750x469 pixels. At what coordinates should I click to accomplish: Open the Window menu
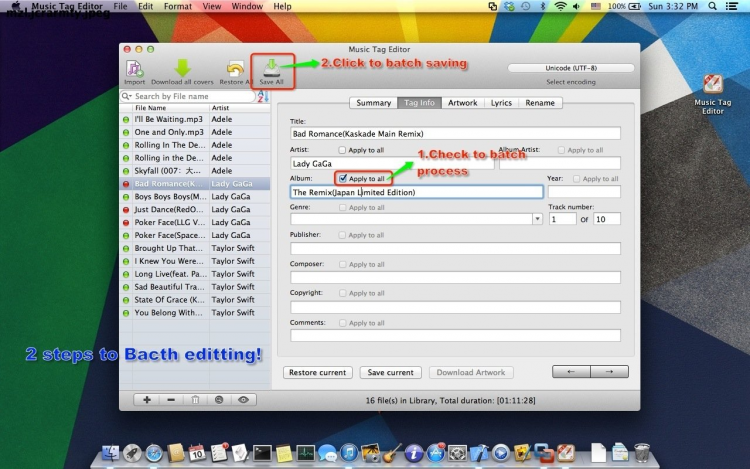coord(247,6)
